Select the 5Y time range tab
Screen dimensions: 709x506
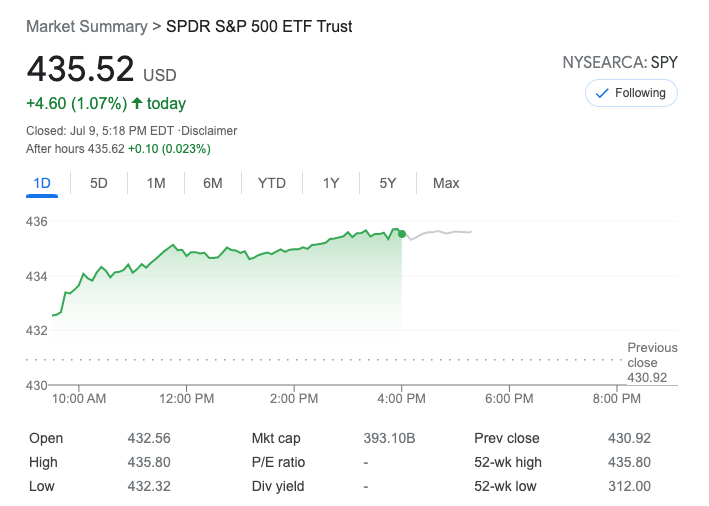pyautogui.click(x=388, y=183)
